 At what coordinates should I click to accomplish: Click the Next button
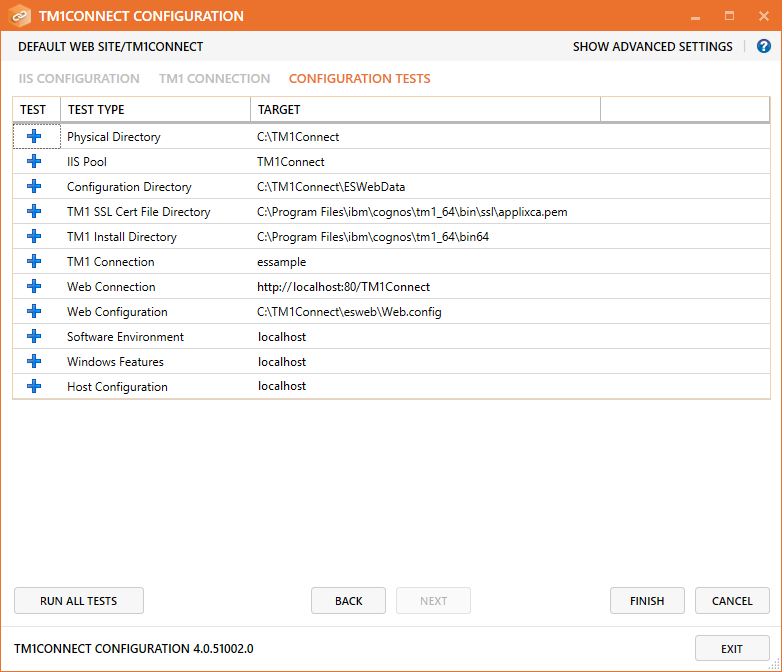433,601
